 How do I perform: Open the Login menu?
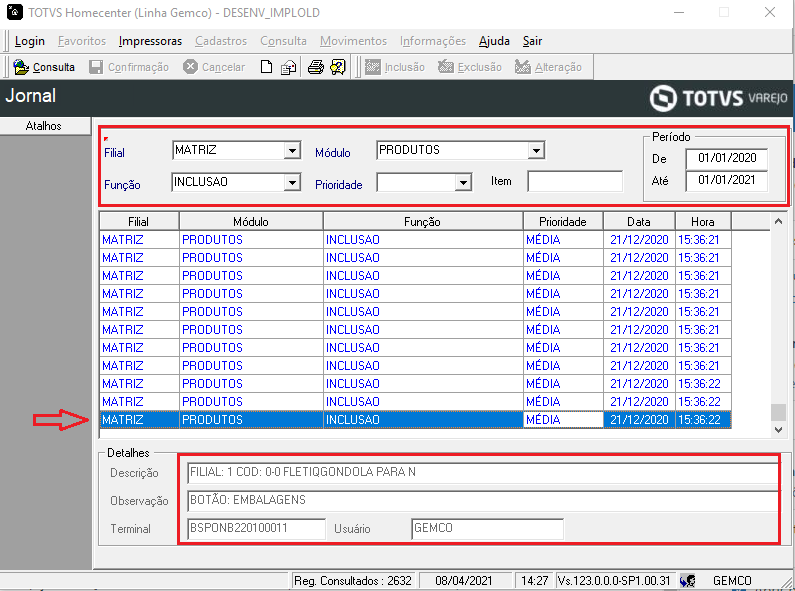(x=29, y=41)
